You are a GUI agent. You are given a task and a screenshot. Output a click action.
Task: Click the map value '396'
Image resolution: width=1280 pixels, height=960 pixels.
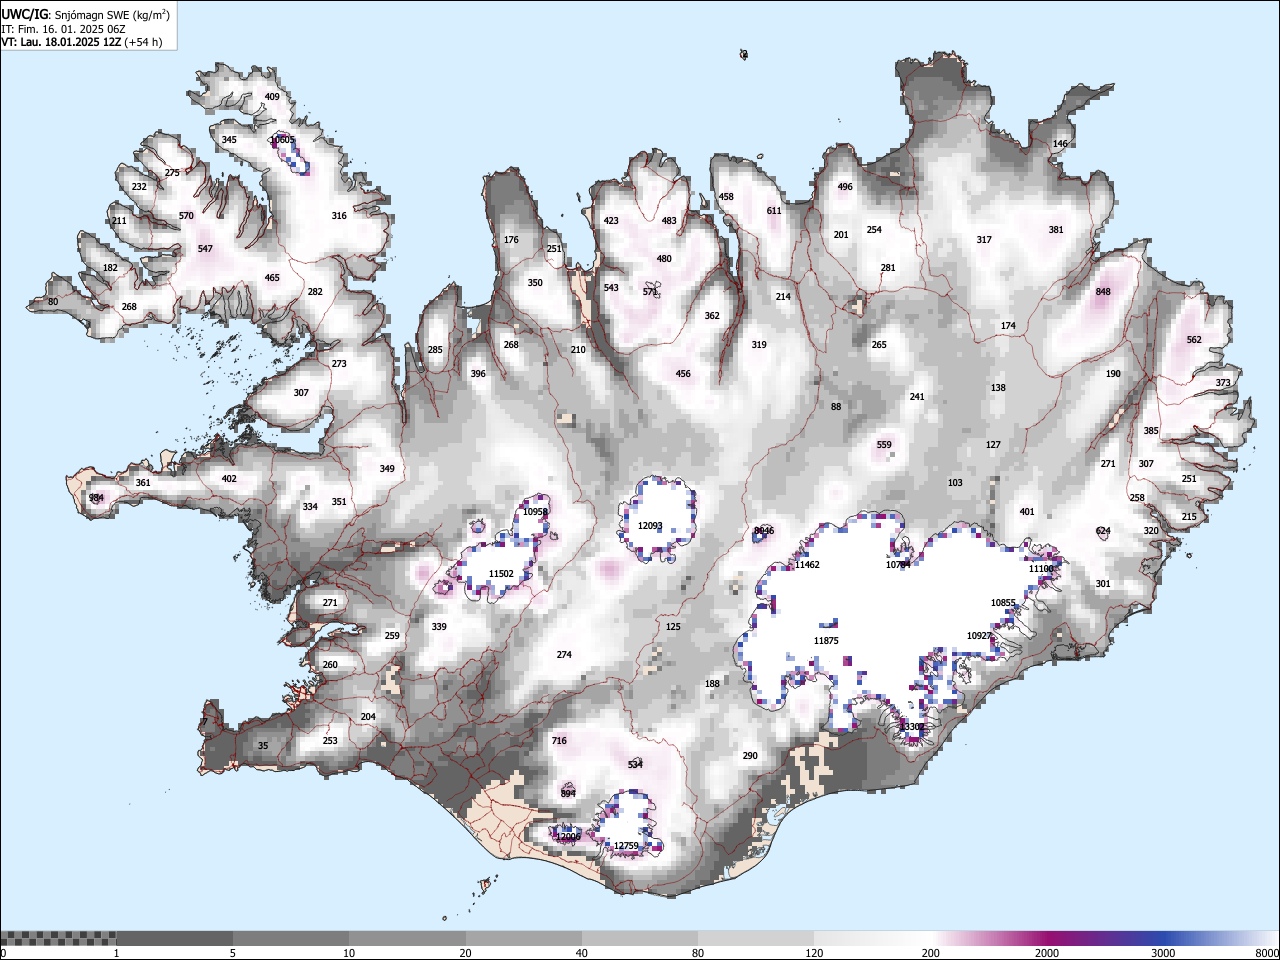478,374
